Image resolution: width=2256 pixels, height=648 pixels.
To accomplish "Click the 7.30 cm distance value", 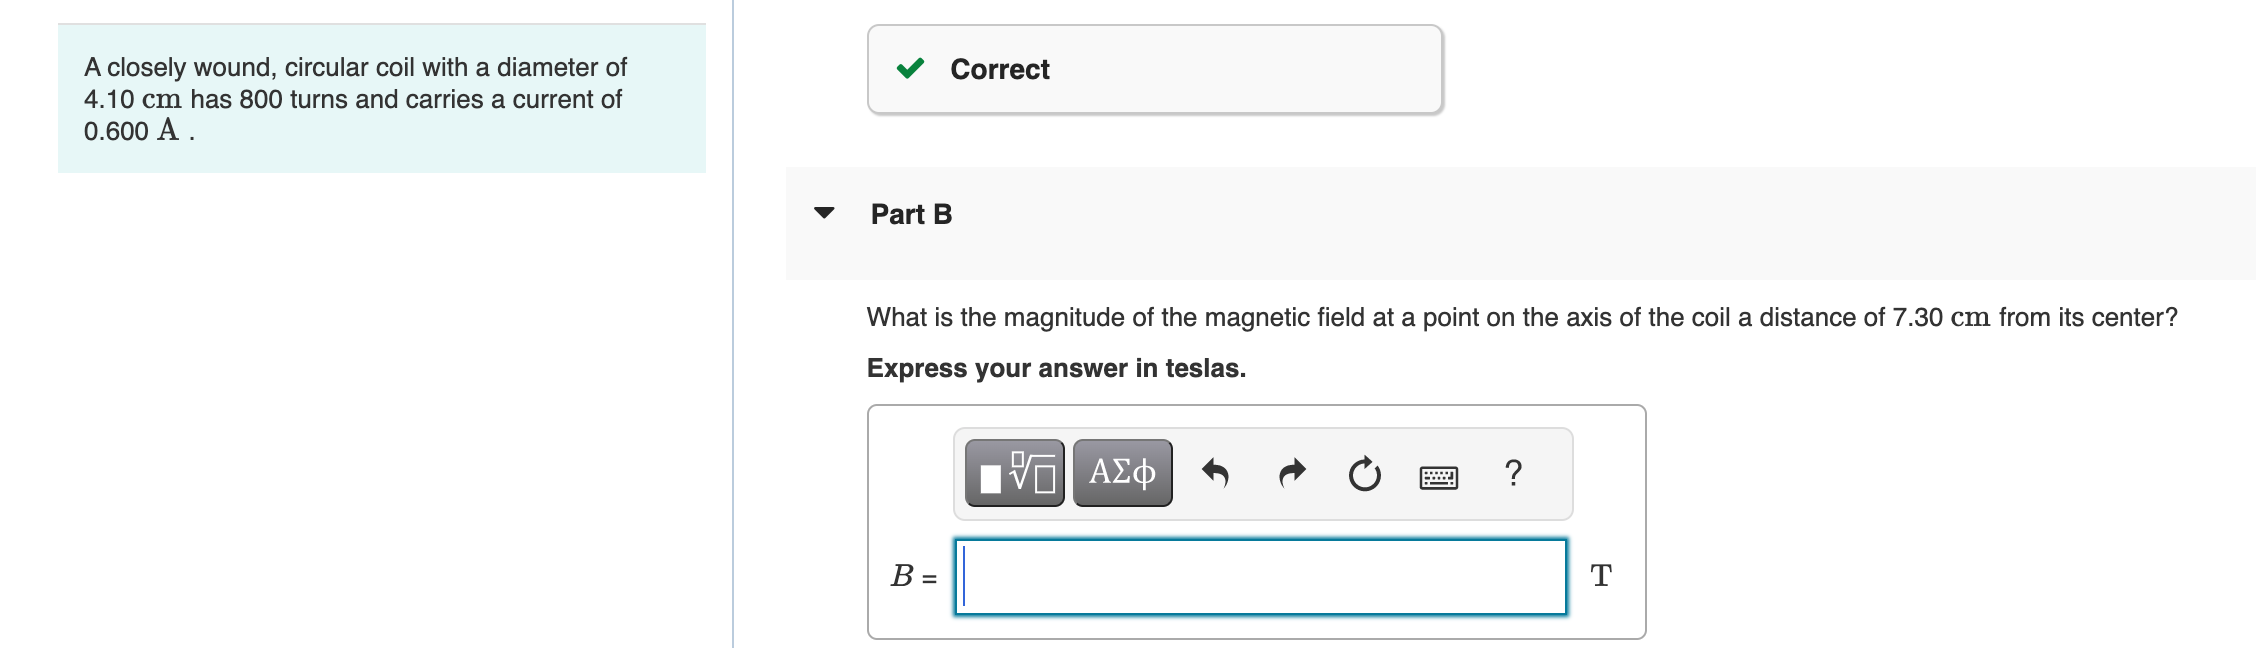I will pyautogui.click(x=1940, y=318).
